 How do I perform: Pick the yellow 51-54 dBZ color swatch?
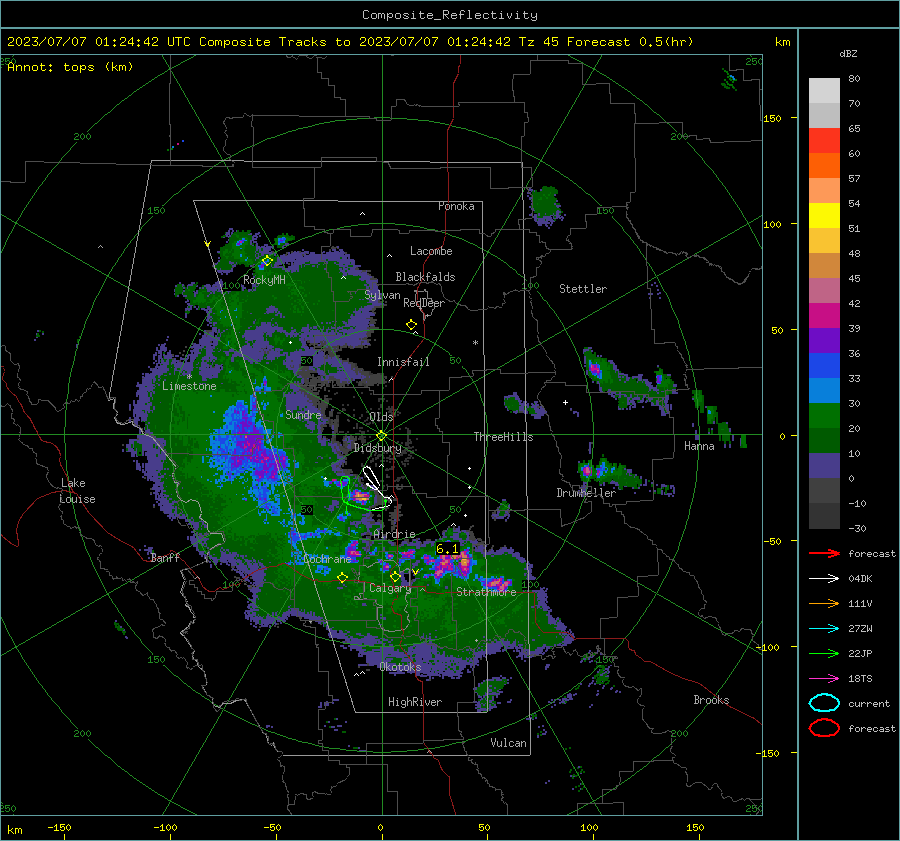tap(824, 216)
